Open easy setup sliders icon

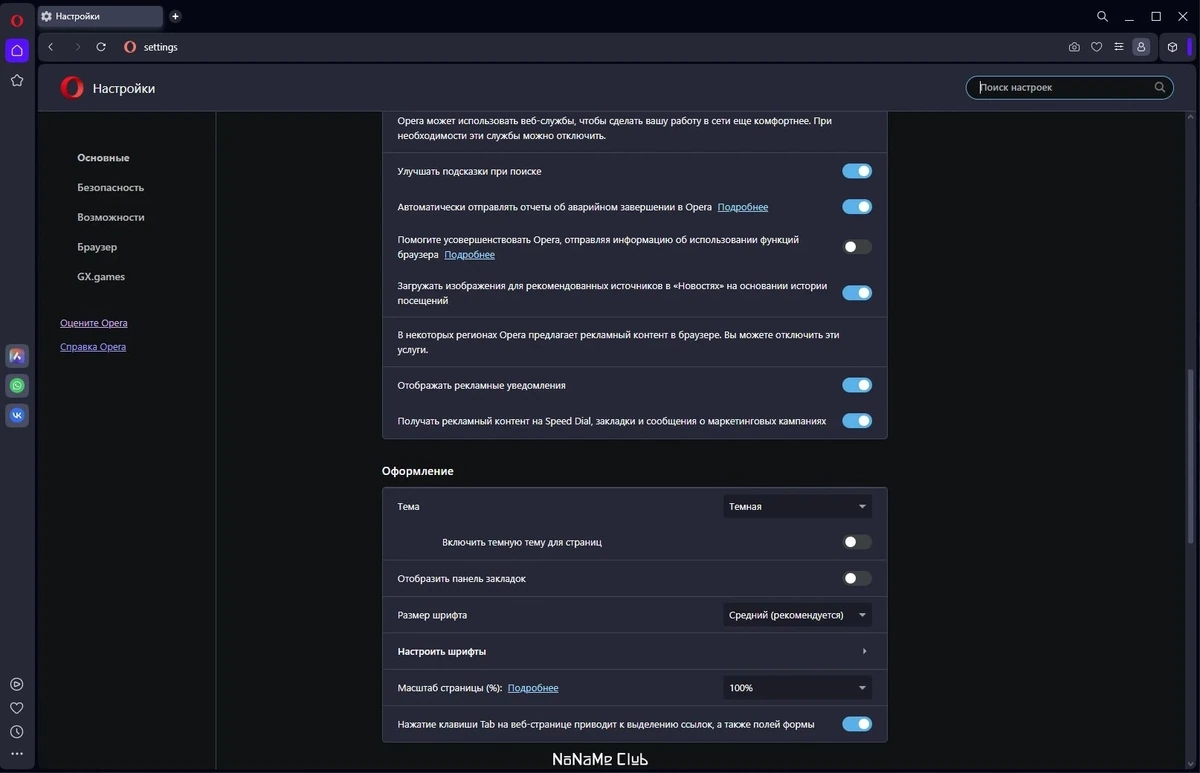(1119, 47)
